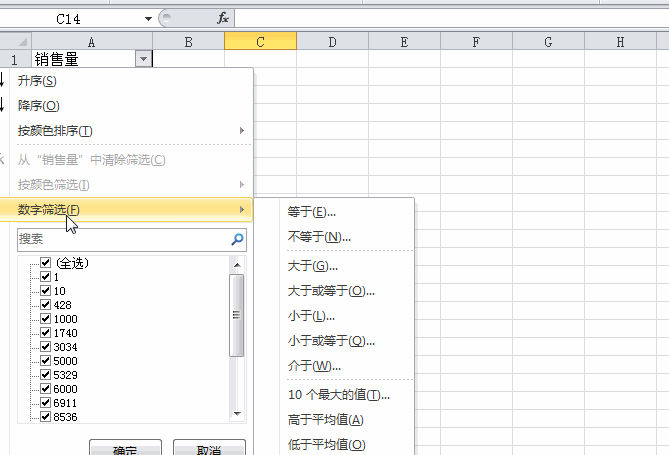Screen dimensions: 669x455
Task: Select column D header
Action: click(332, 42)
